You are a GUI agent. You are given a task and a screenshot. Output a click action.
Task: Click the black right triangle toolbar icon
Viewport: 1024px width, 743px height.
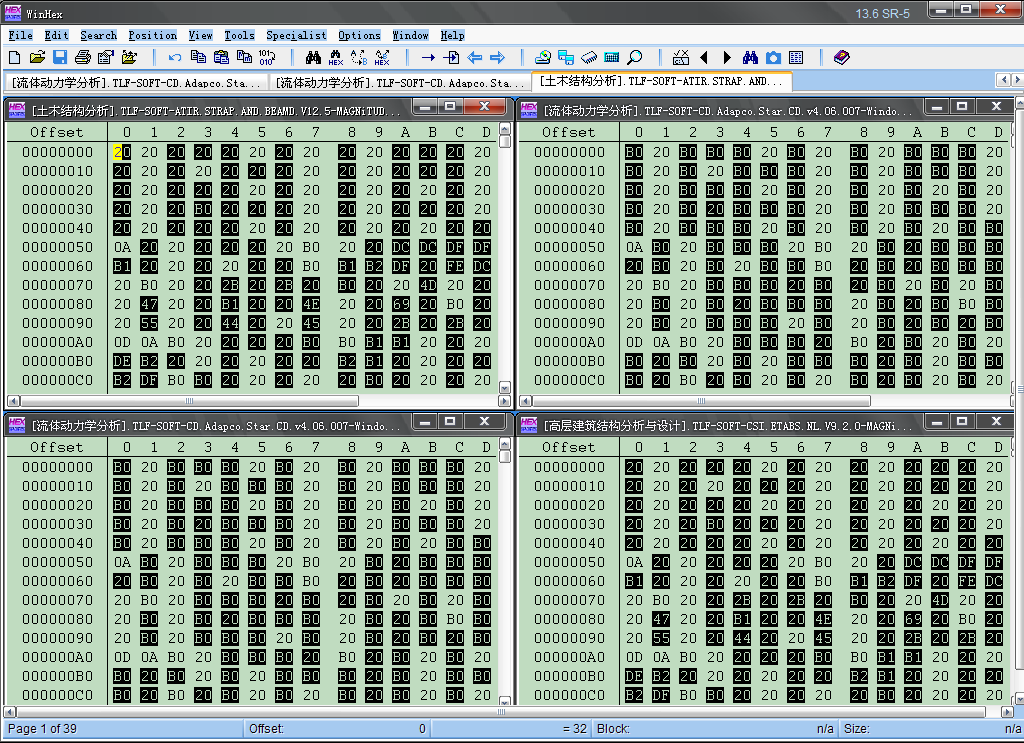pos(727,57)
